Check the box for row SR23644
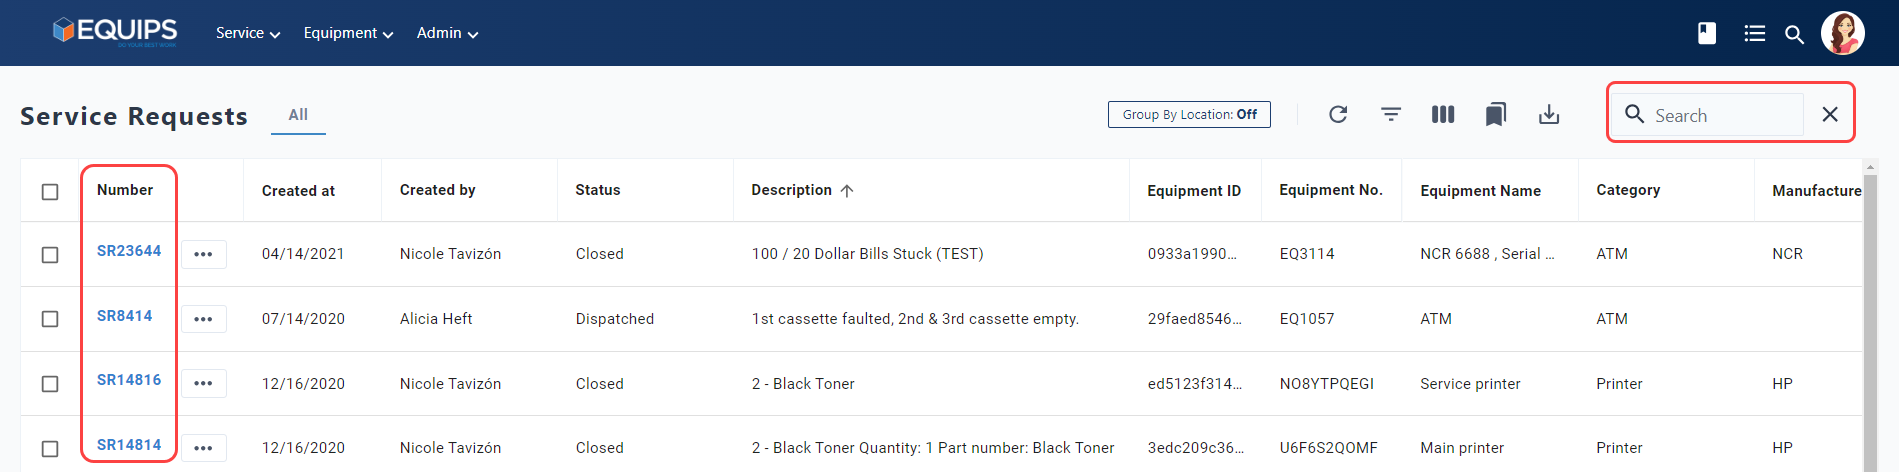This screenshot has height=472, width=1899. click(x=50, y=255)
